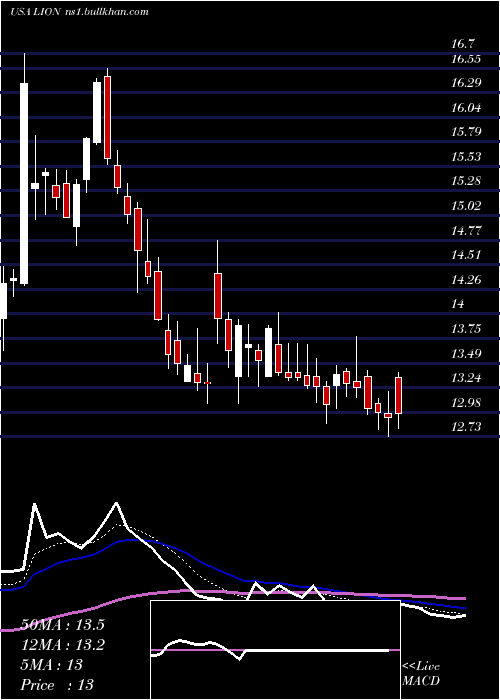
Task: Click the 12.98 price axis label
Action: [x=466, y=403]
